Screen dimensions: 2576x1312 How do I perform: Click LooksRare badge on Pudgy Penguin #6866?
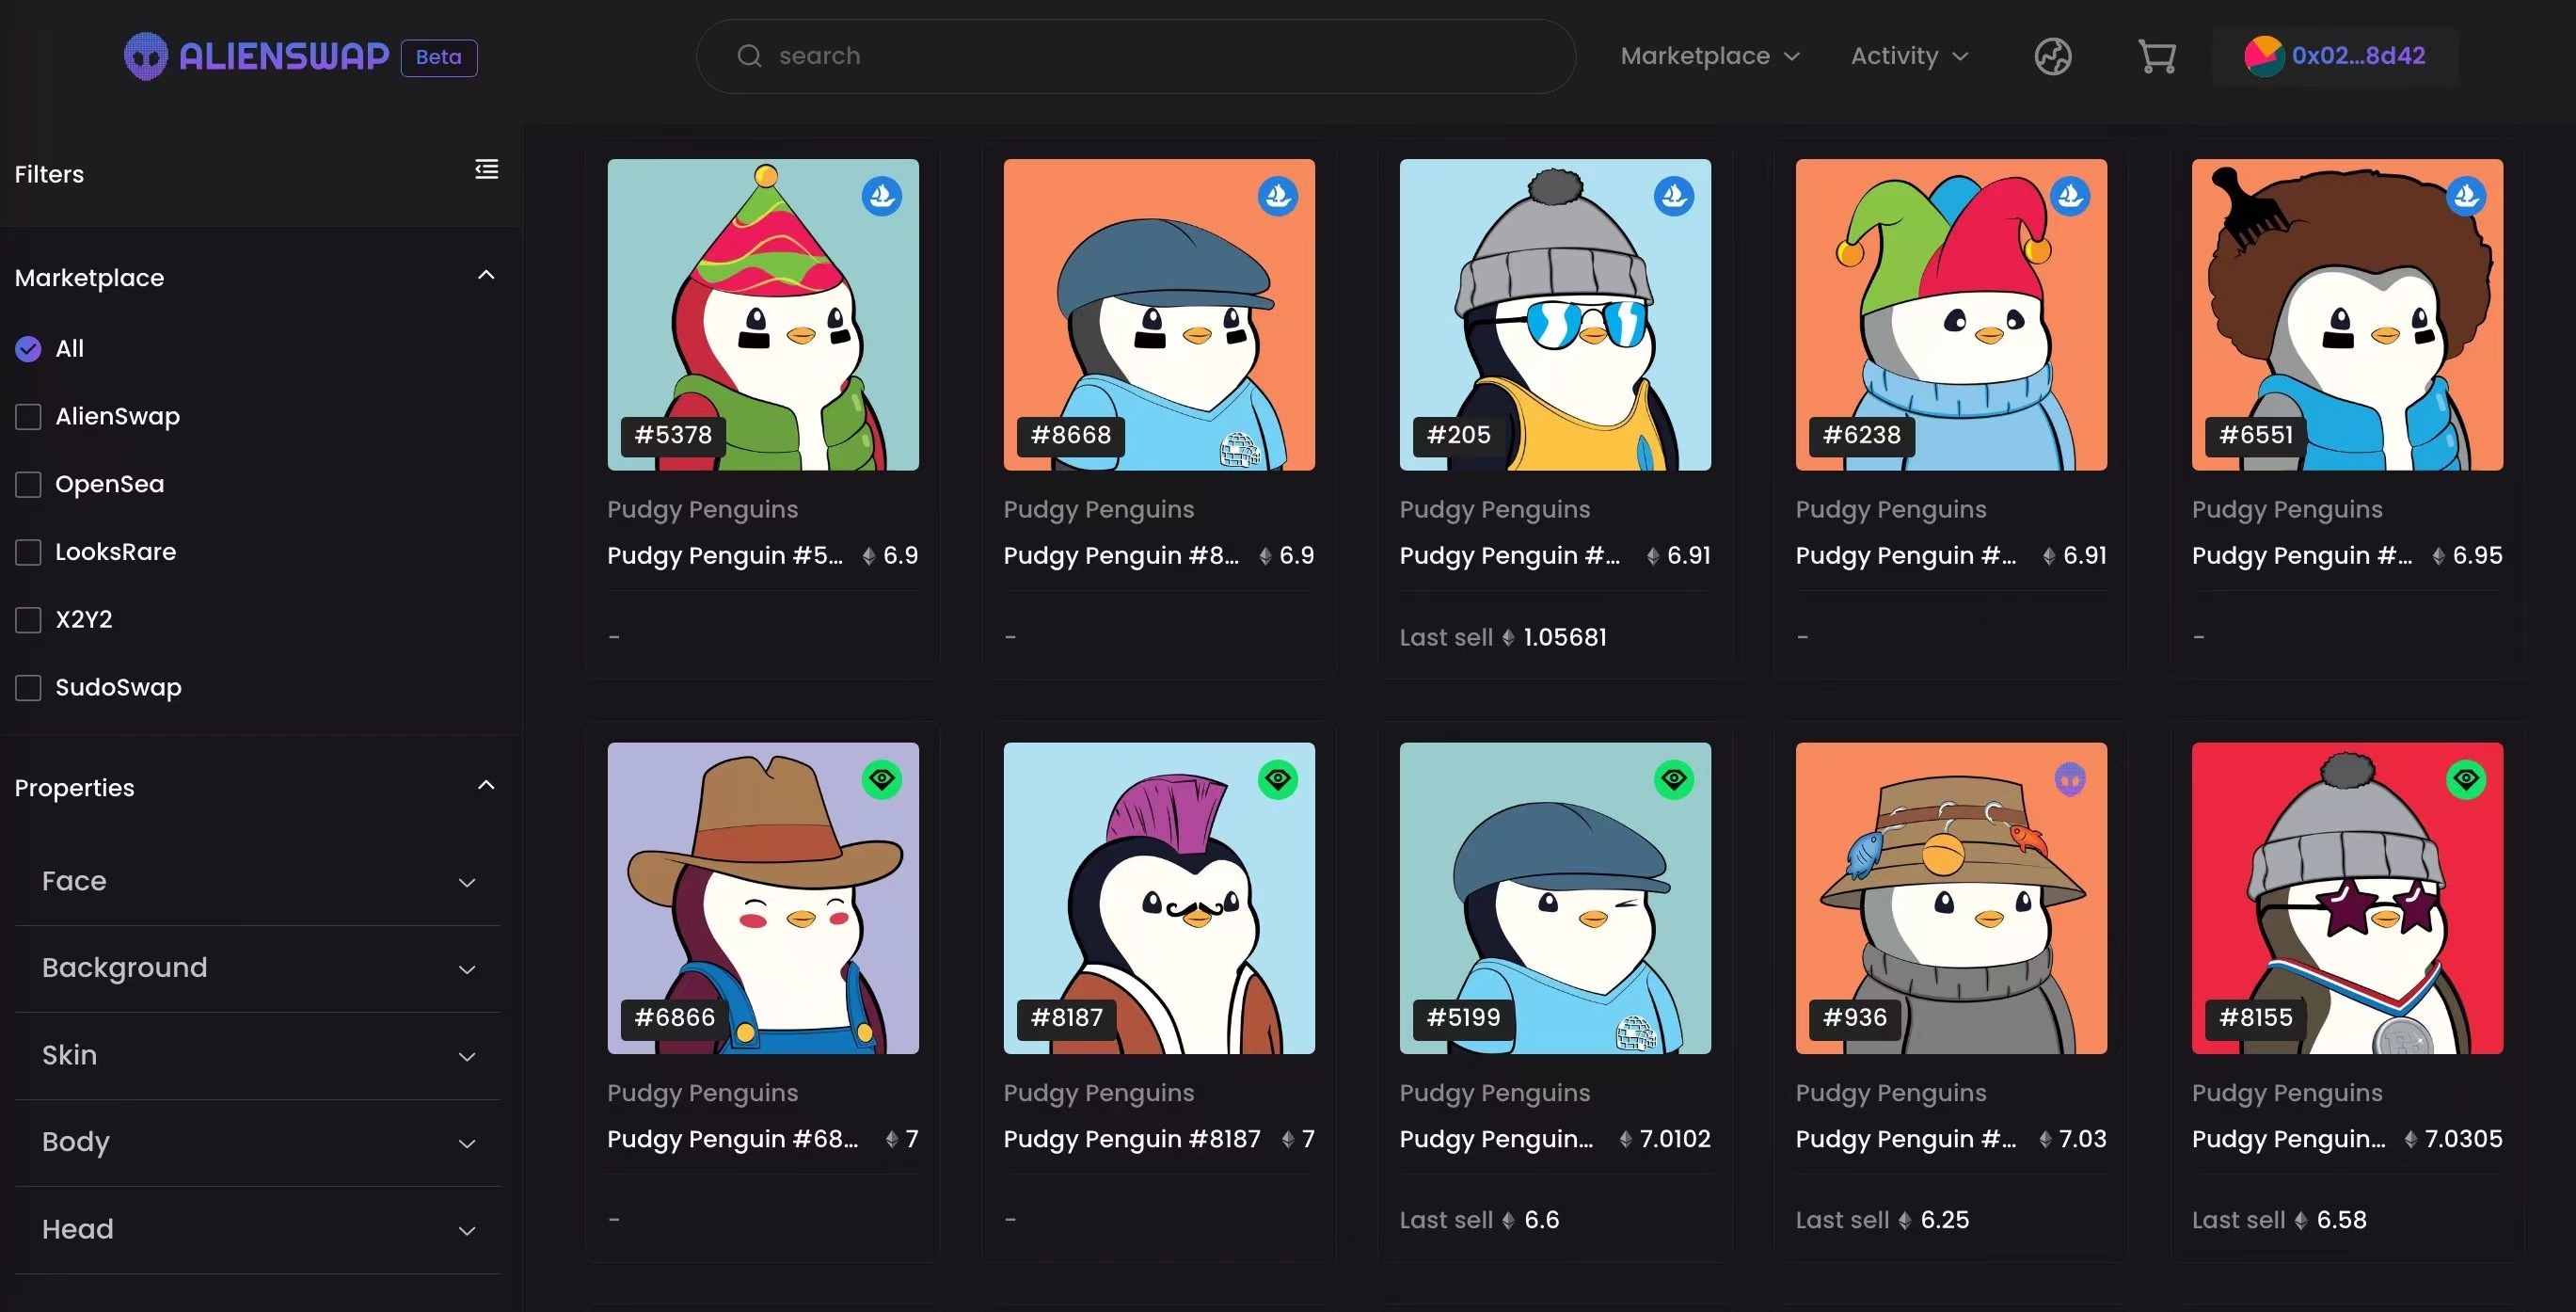click(881, 779)
